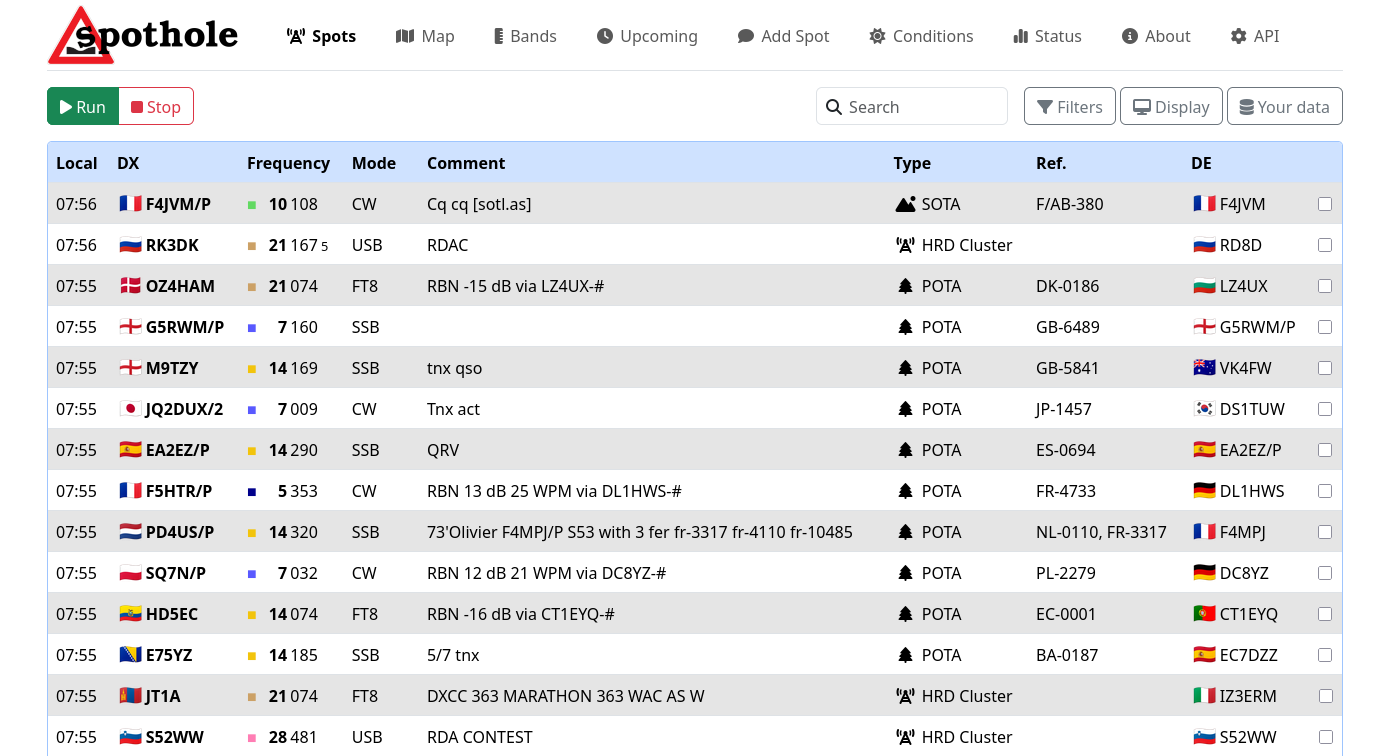
Task: Click the antenna icon in RK3DK row
Action: tap(905, 245)
